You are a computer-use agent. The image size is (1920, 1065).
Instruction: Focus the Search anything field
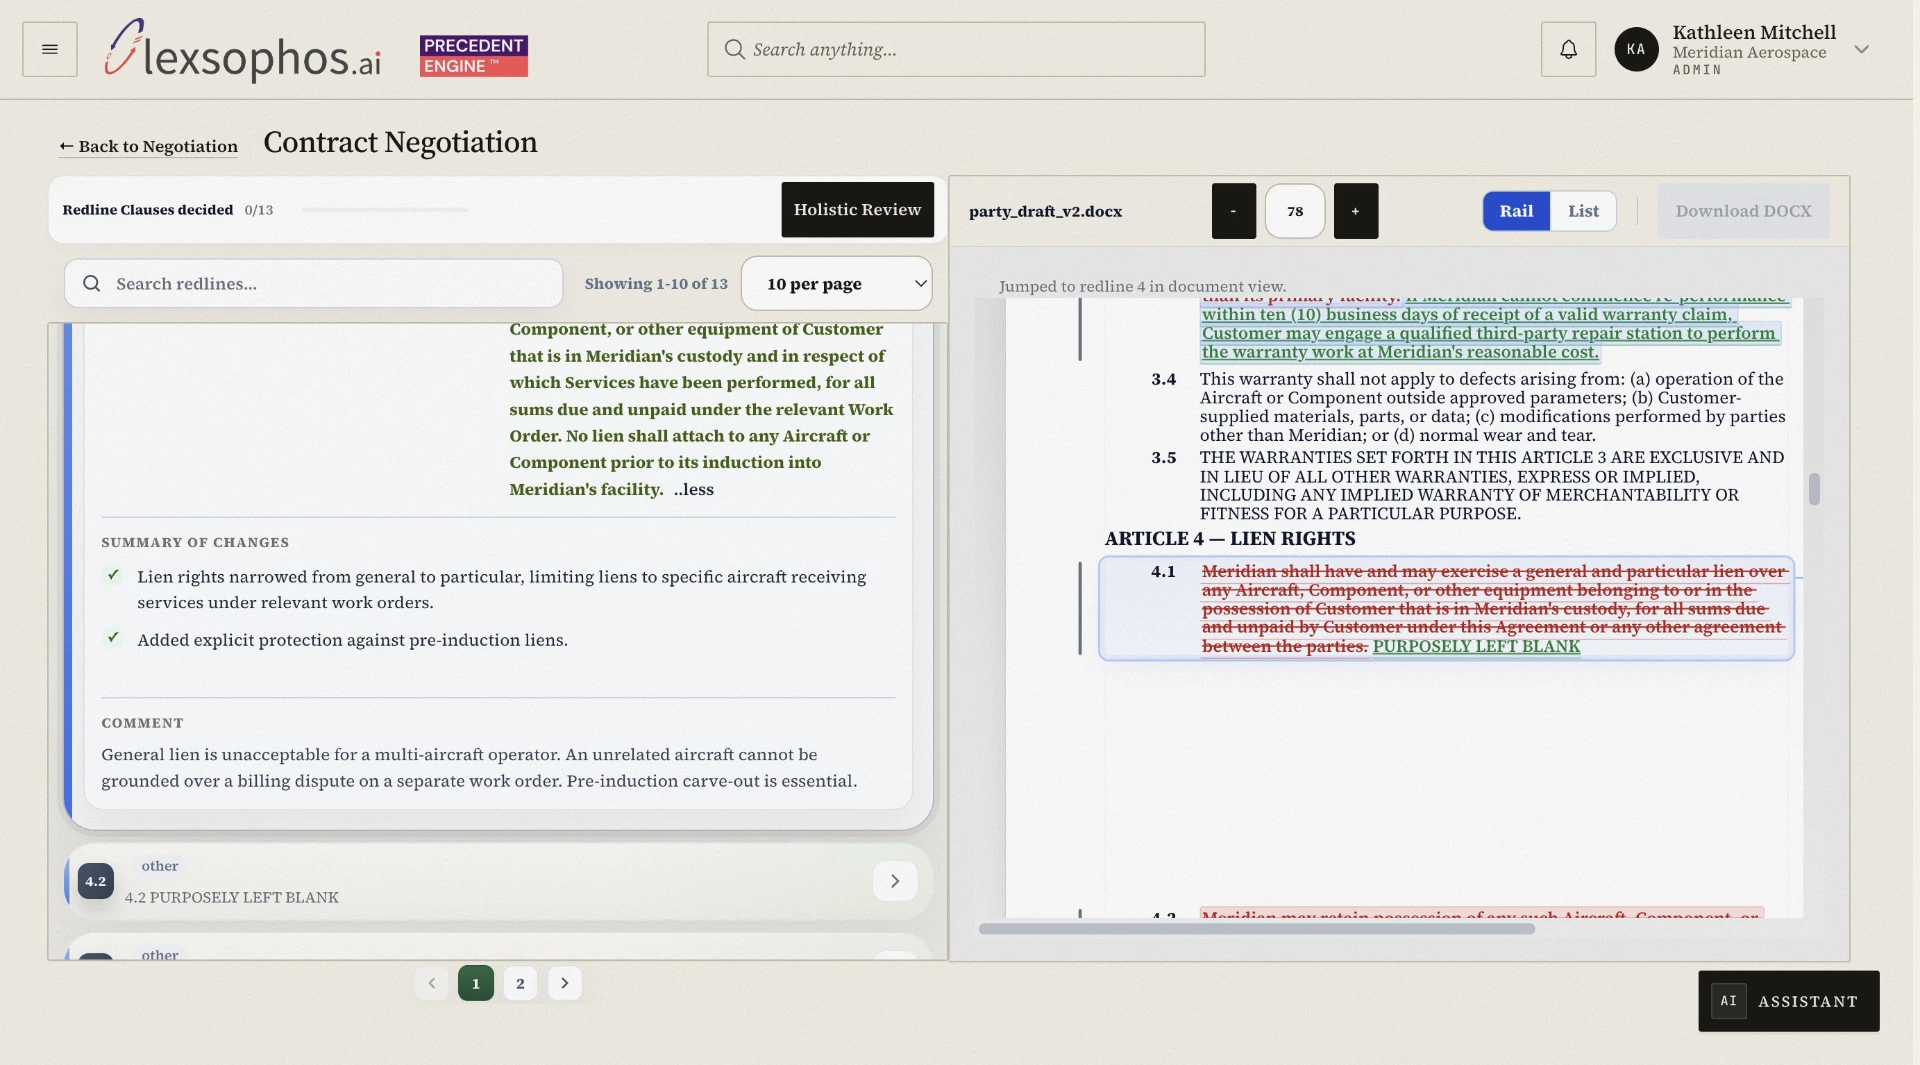click(956, 49)
